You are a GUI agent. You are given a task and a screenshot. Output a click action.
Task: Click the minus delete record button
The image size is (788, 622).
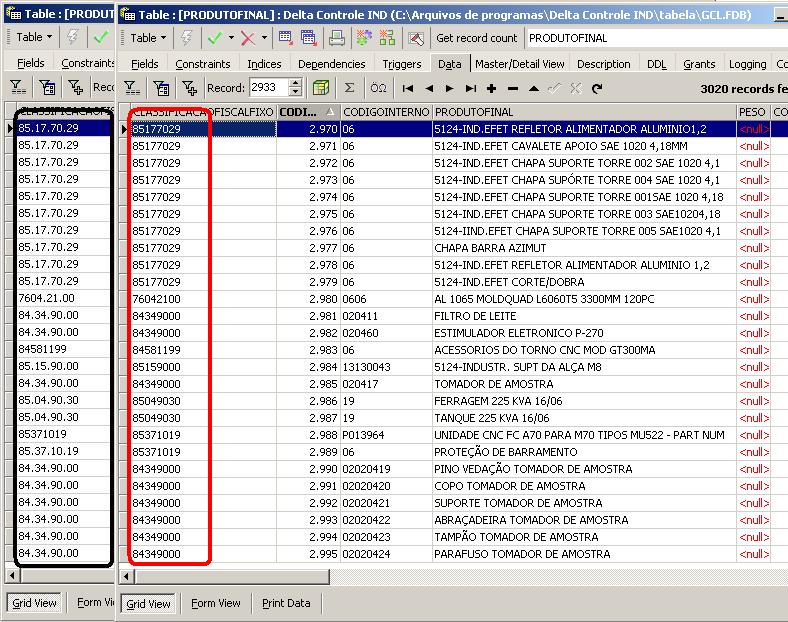[x=512, y=88]
